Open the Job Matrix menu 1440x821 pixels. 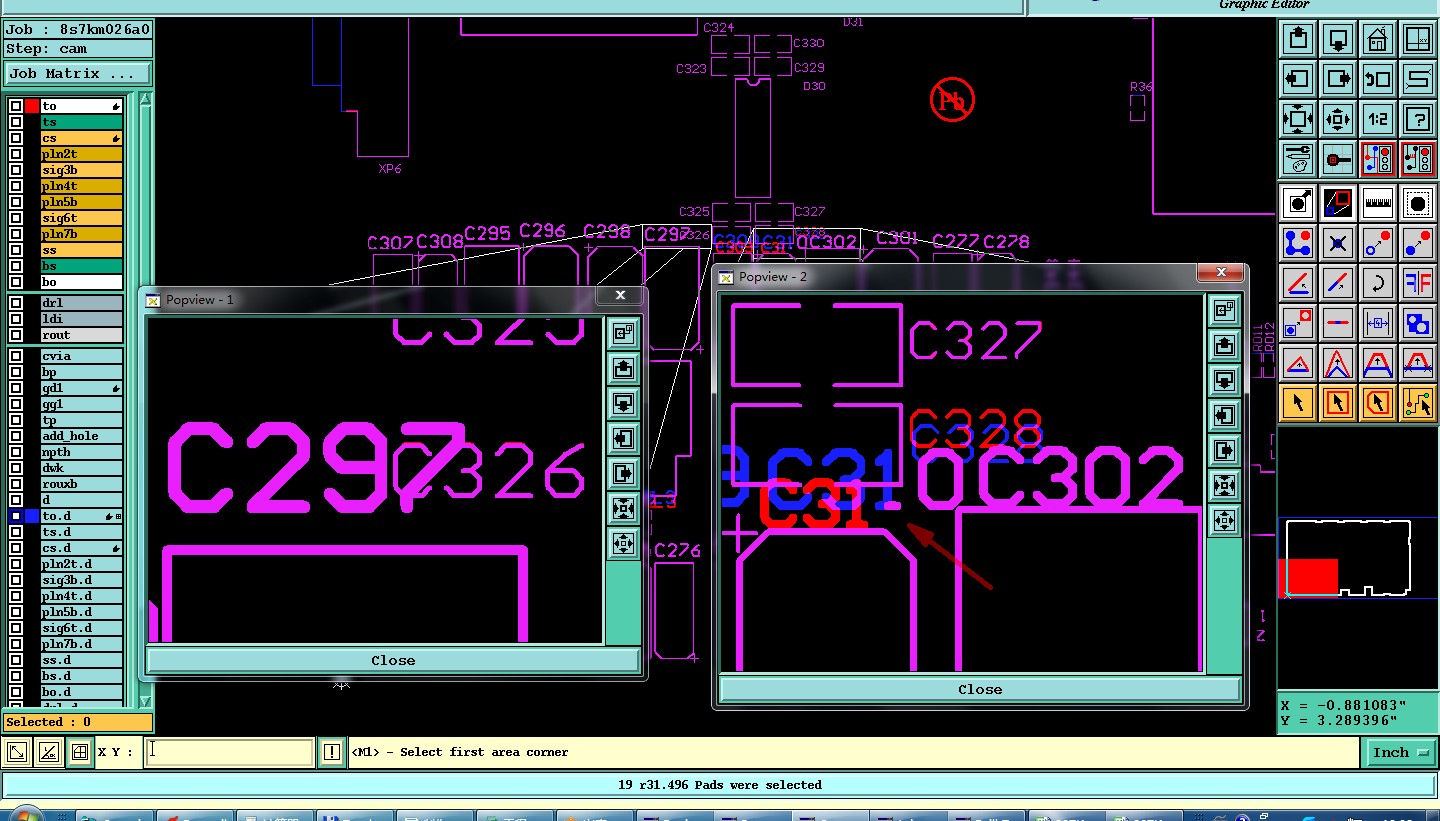[77, 74]
